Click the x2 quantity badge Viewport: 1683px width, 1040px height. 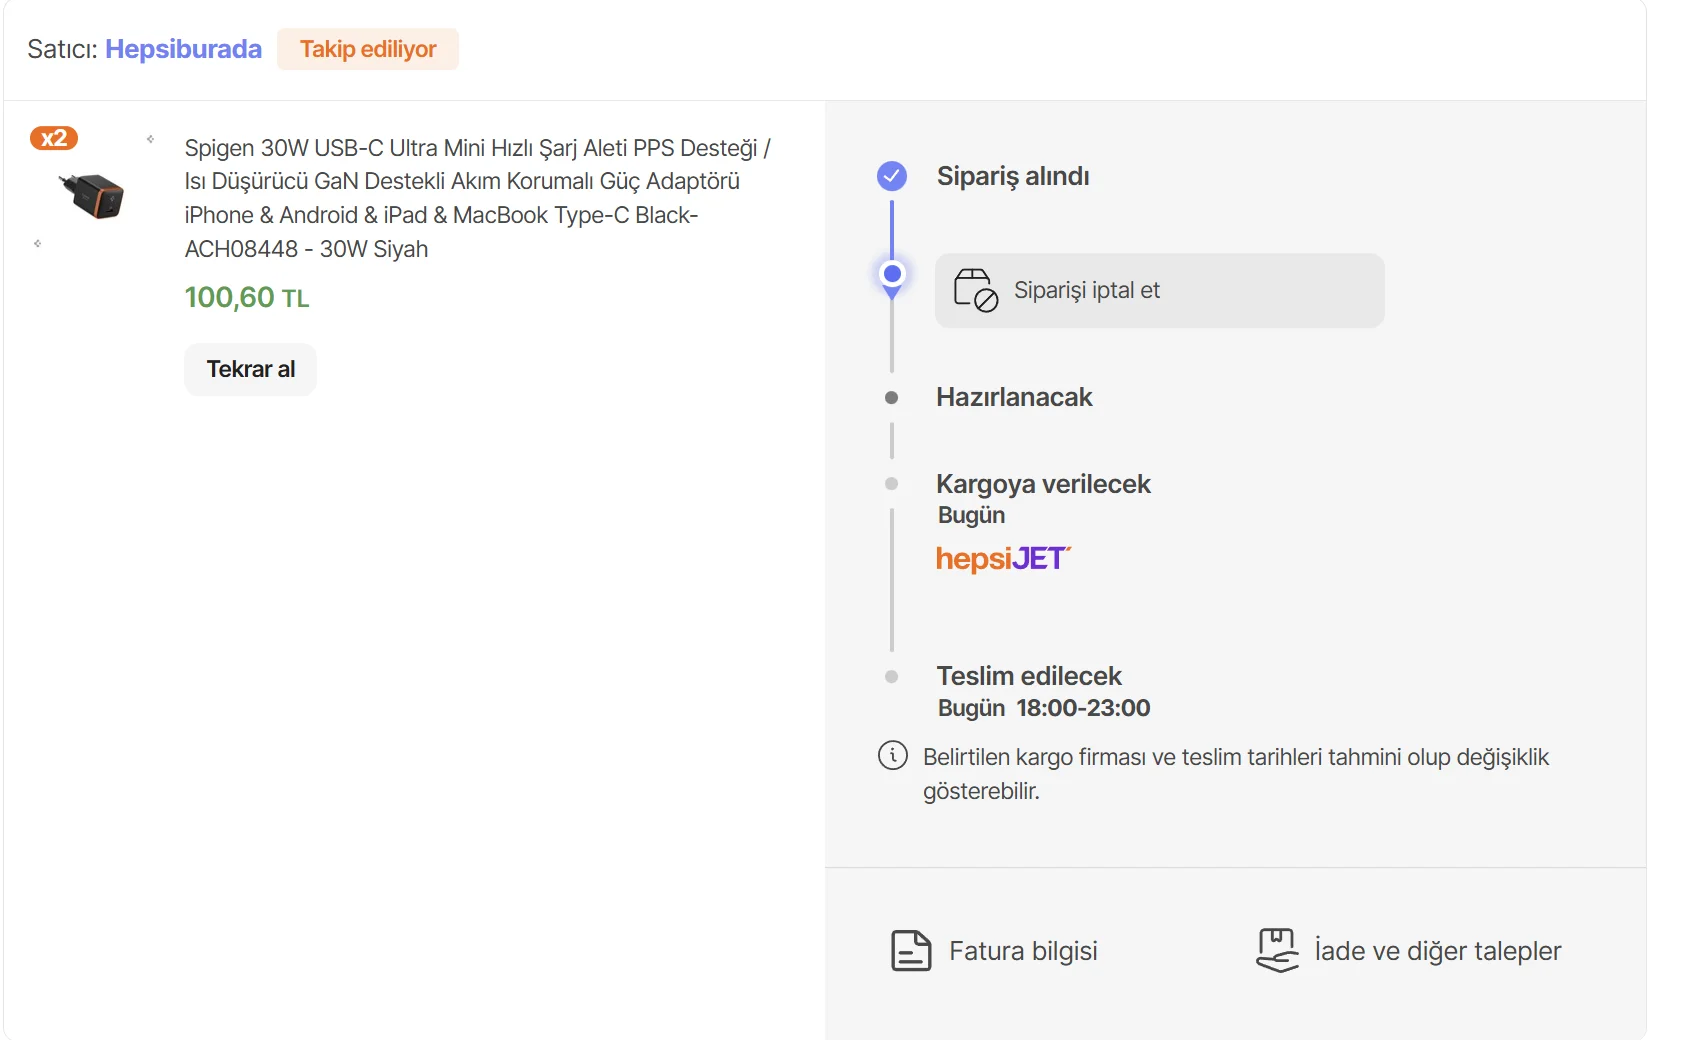pos(54,138)
